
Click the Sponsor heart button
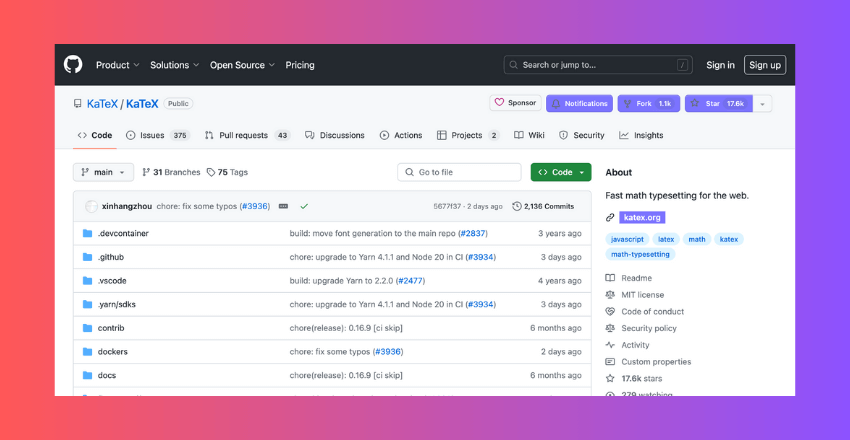[516, 103]
